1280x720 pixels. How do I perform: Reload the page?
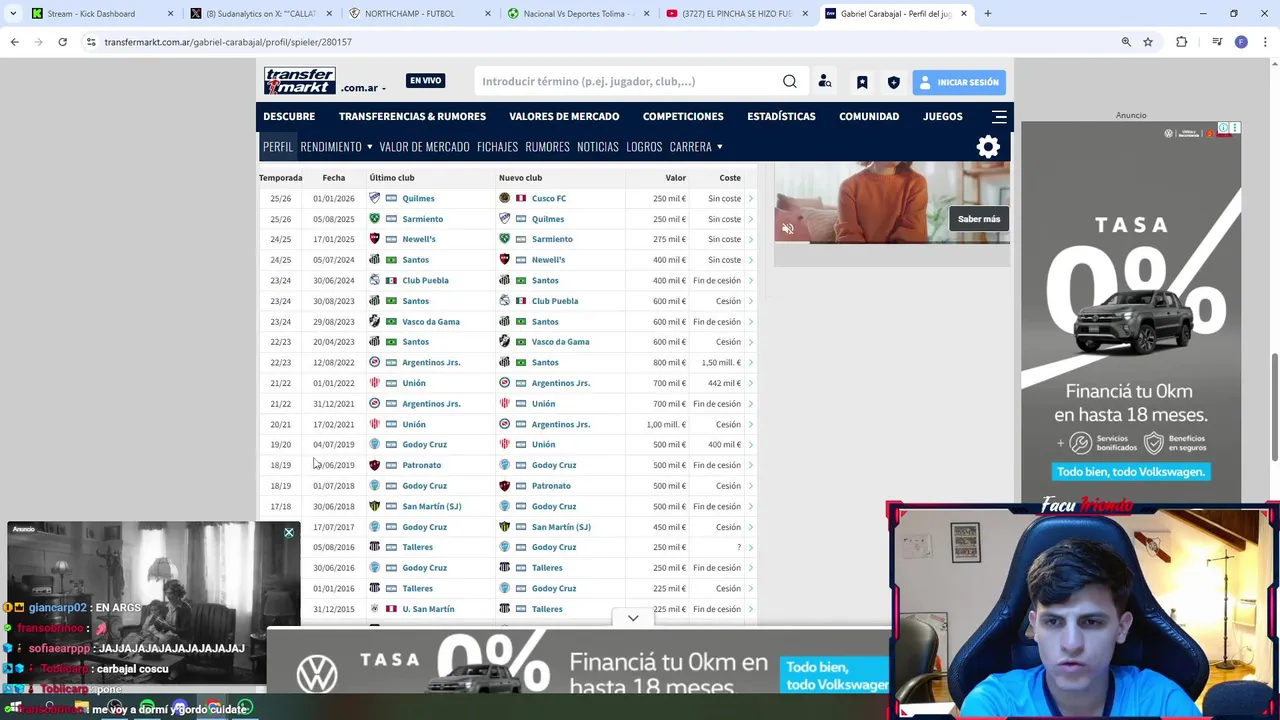62,42
